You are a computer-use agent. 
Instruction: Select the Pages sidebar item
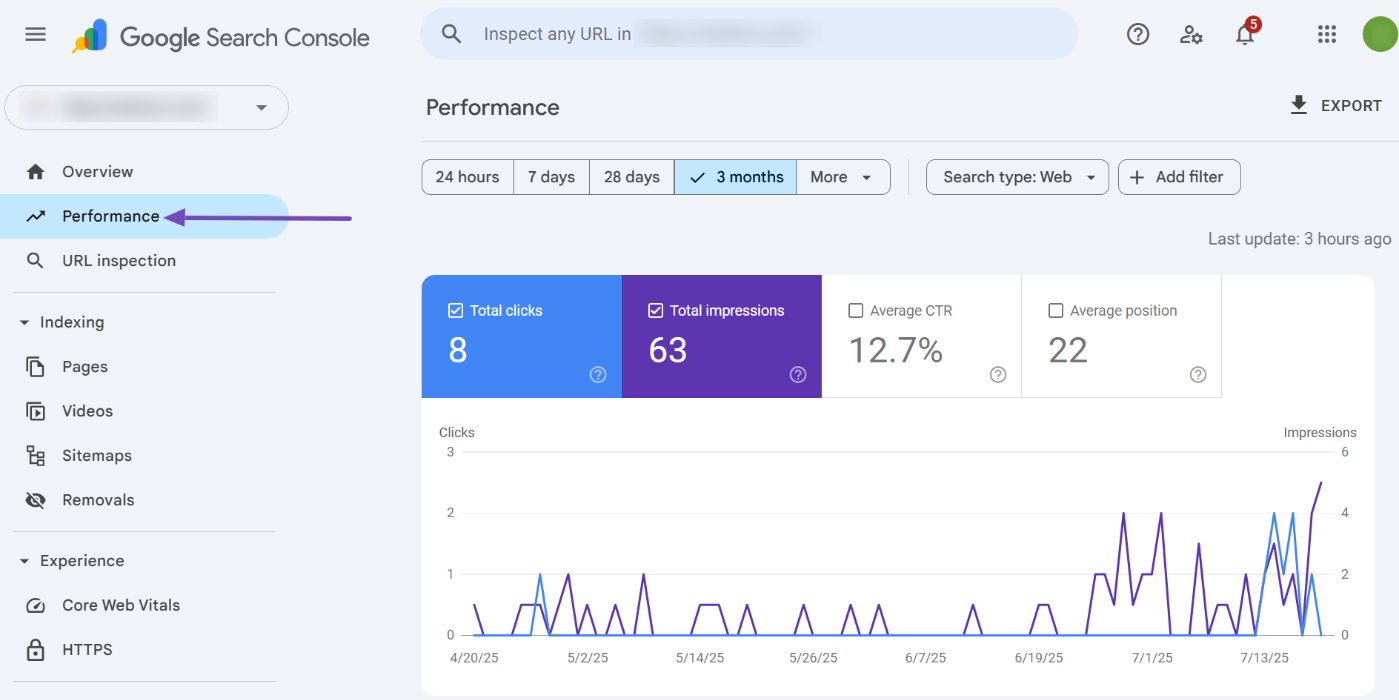coord(86,366)
